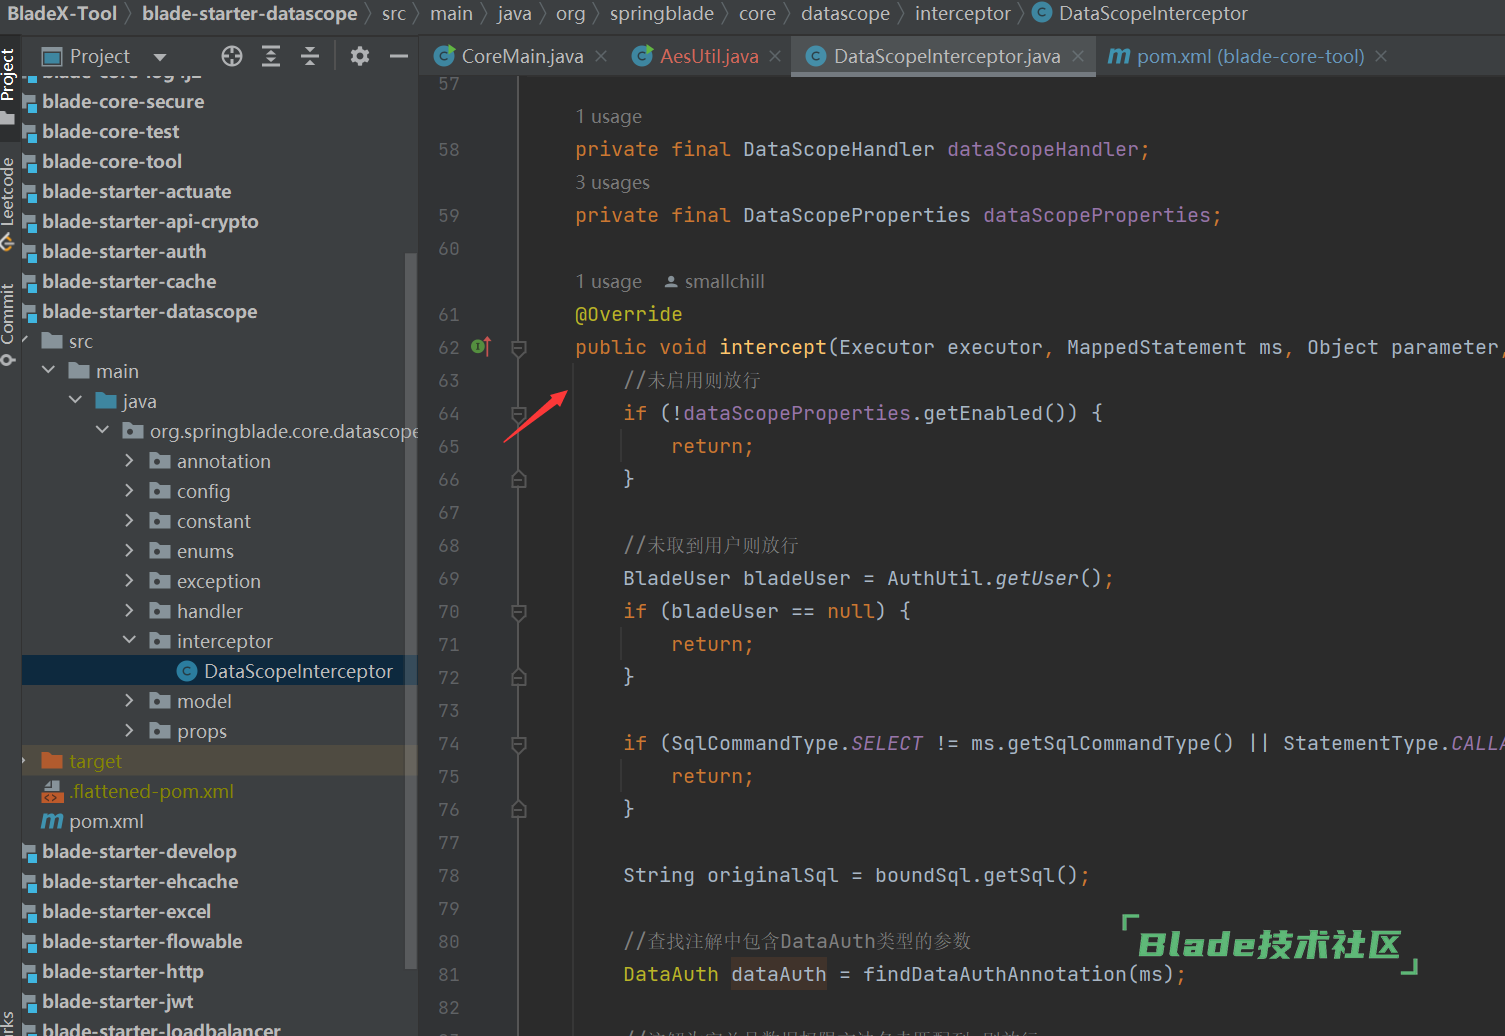Select the blade-starter-flowable module
The height and width of the screenshot is (1036, 1505).
click(142, 941)
